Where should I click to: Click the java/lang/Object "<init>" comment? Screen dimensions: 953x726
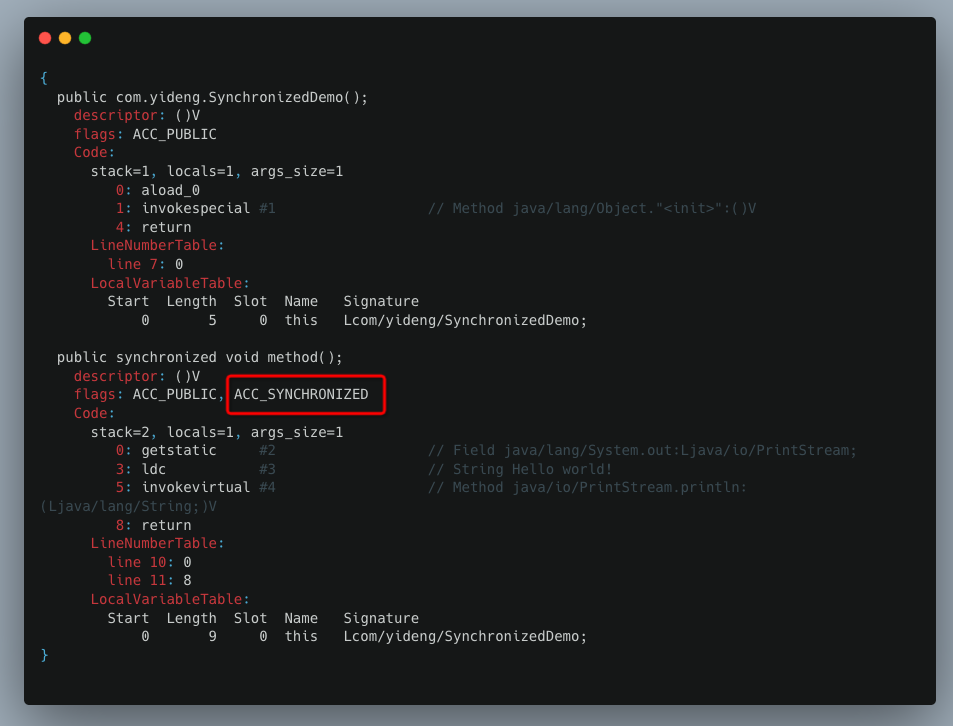pos(592,208)
